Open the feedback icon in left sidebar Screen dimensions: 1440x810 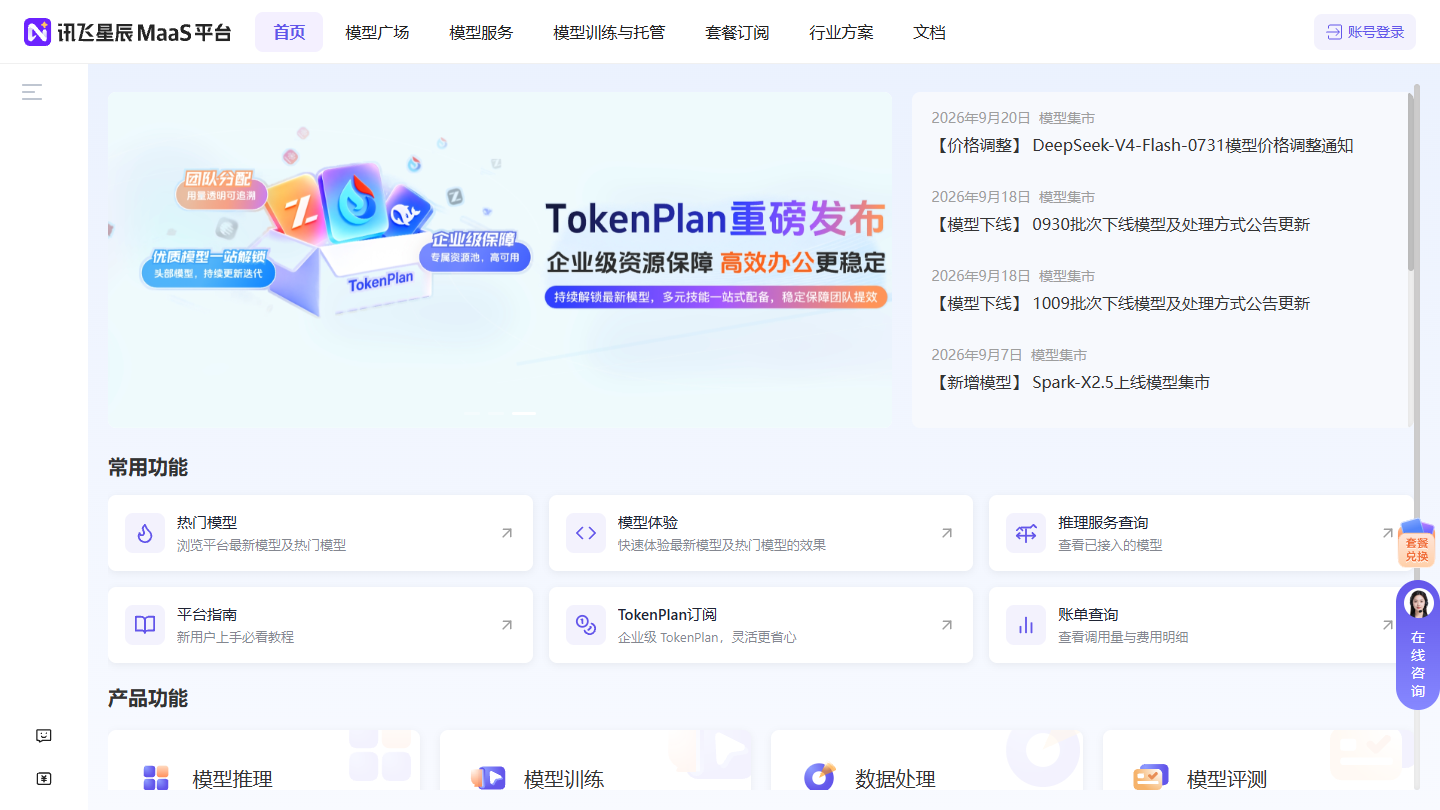point(44,736)
